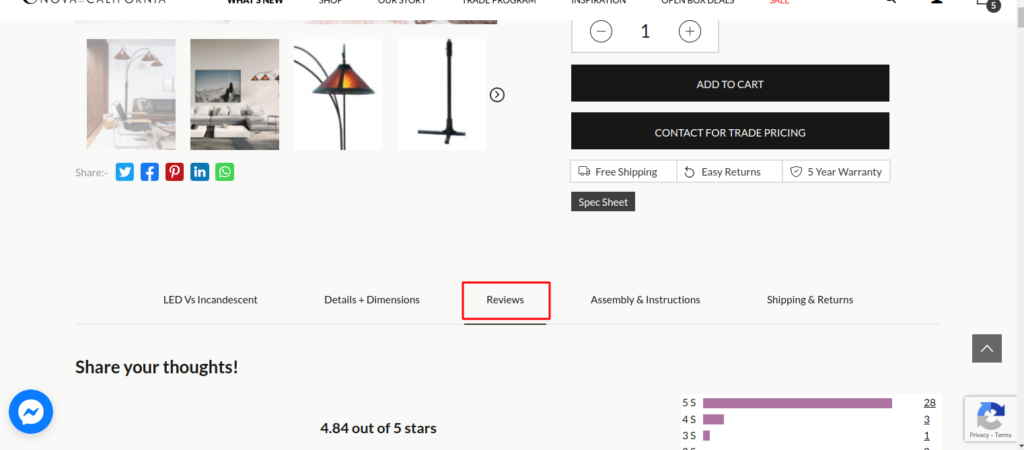Viewport: 1024px width, 450px height.
Task: Click the quantity number field
Action: pos(645,31)
